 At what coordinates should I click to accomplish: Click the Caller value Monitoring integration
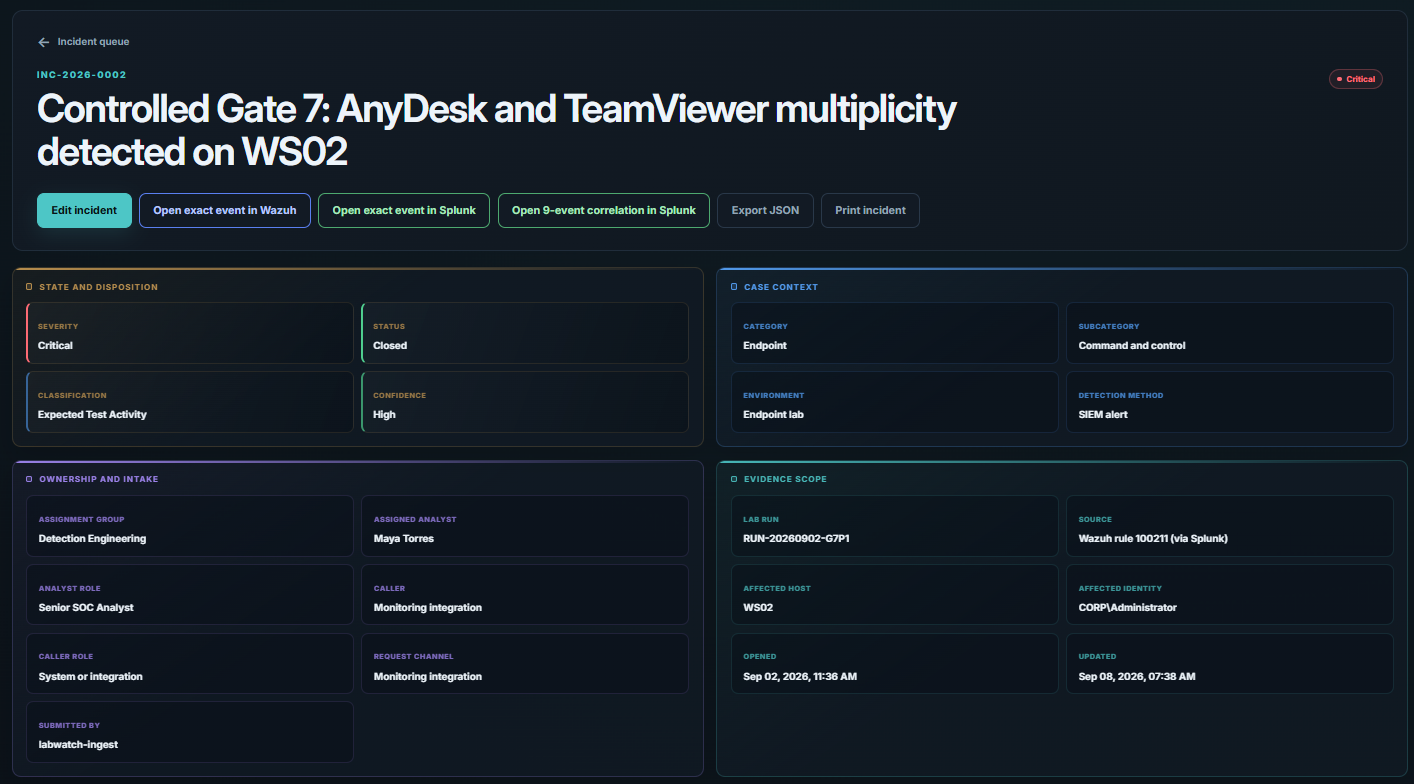428,607
